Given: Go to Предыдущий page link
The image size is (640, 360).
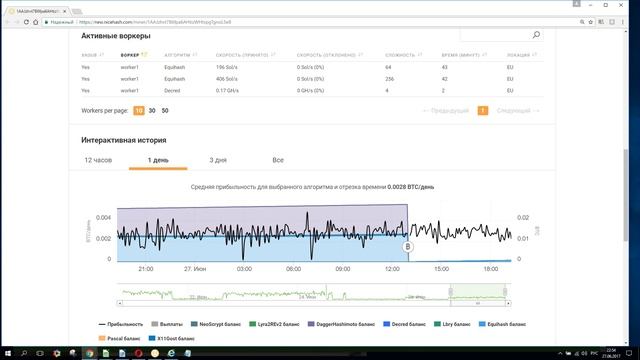Looking at the screenshot, I should click(x=446, y=111).
